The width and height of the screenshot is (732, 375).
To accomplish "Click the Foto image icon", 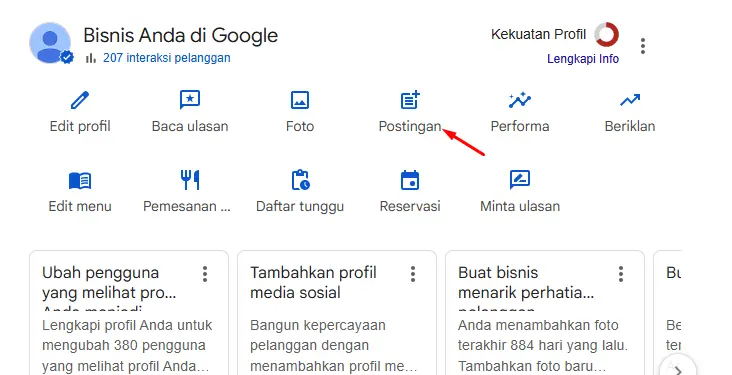I will click(300, 100).
